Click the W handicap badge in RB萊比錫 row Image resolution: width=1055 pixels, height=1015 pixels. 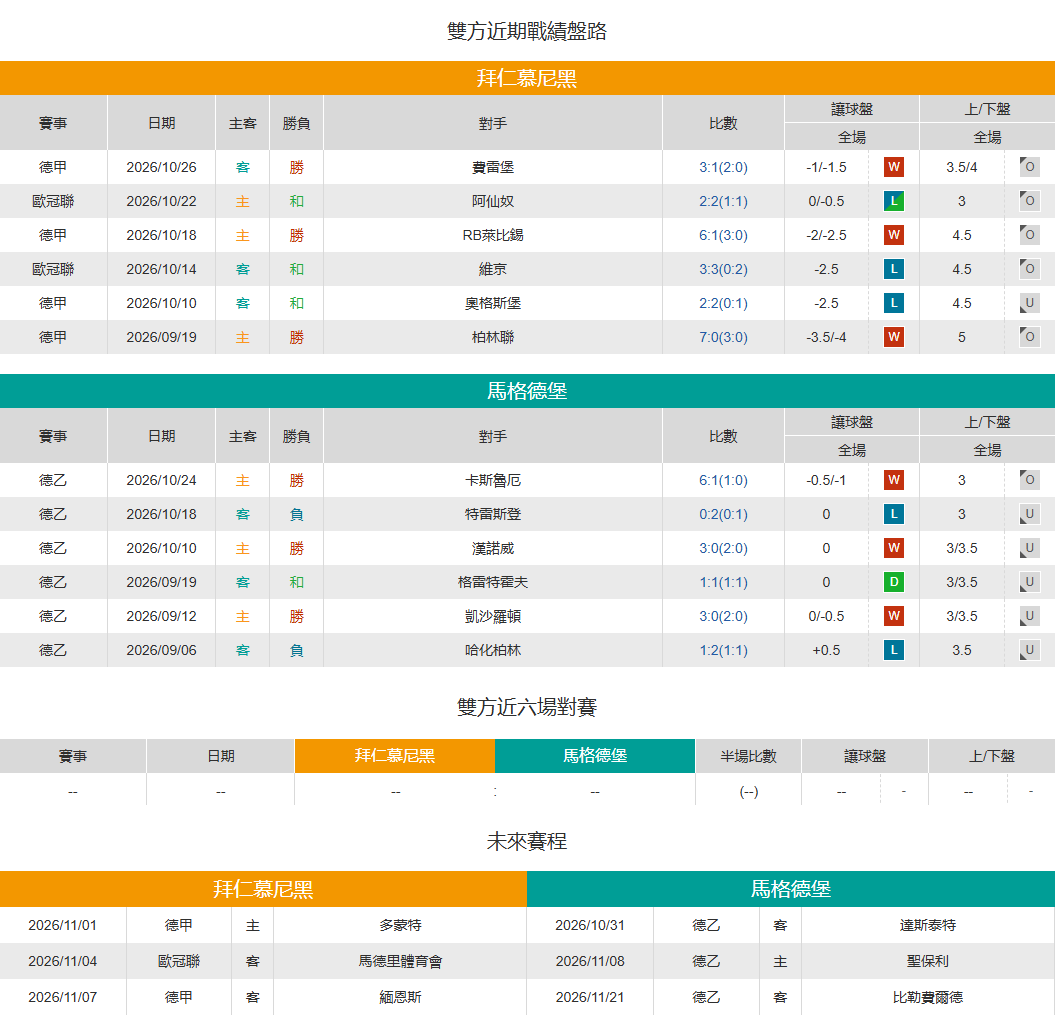click(x=894, y=235)
